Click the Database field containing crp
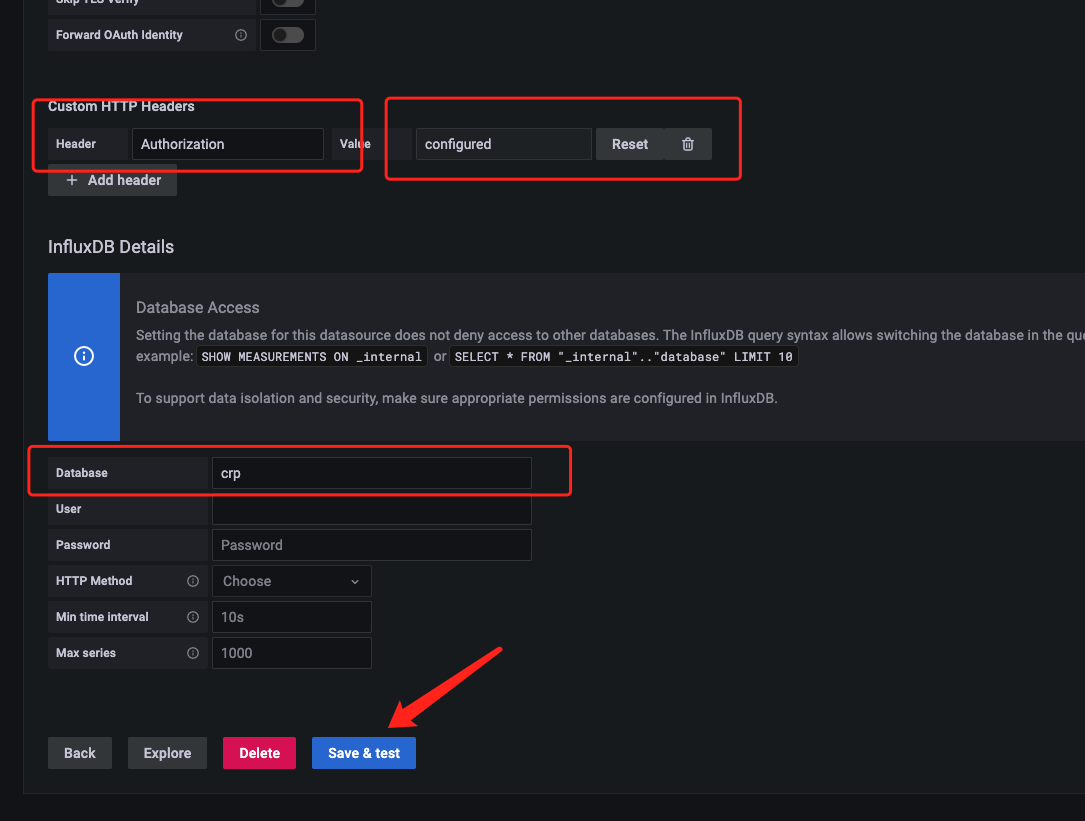The image size is (1085, 821). (372, 473)
